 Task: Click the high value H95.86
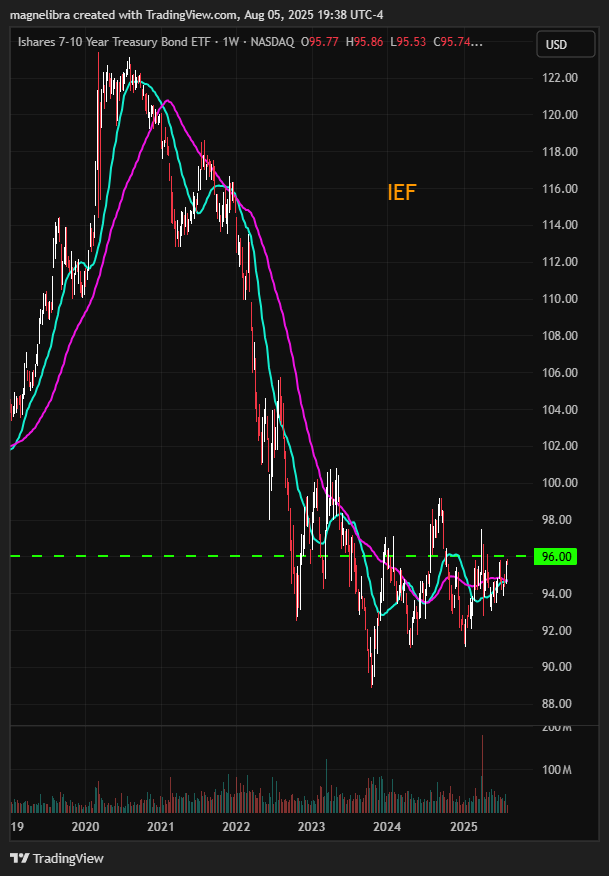364,42
